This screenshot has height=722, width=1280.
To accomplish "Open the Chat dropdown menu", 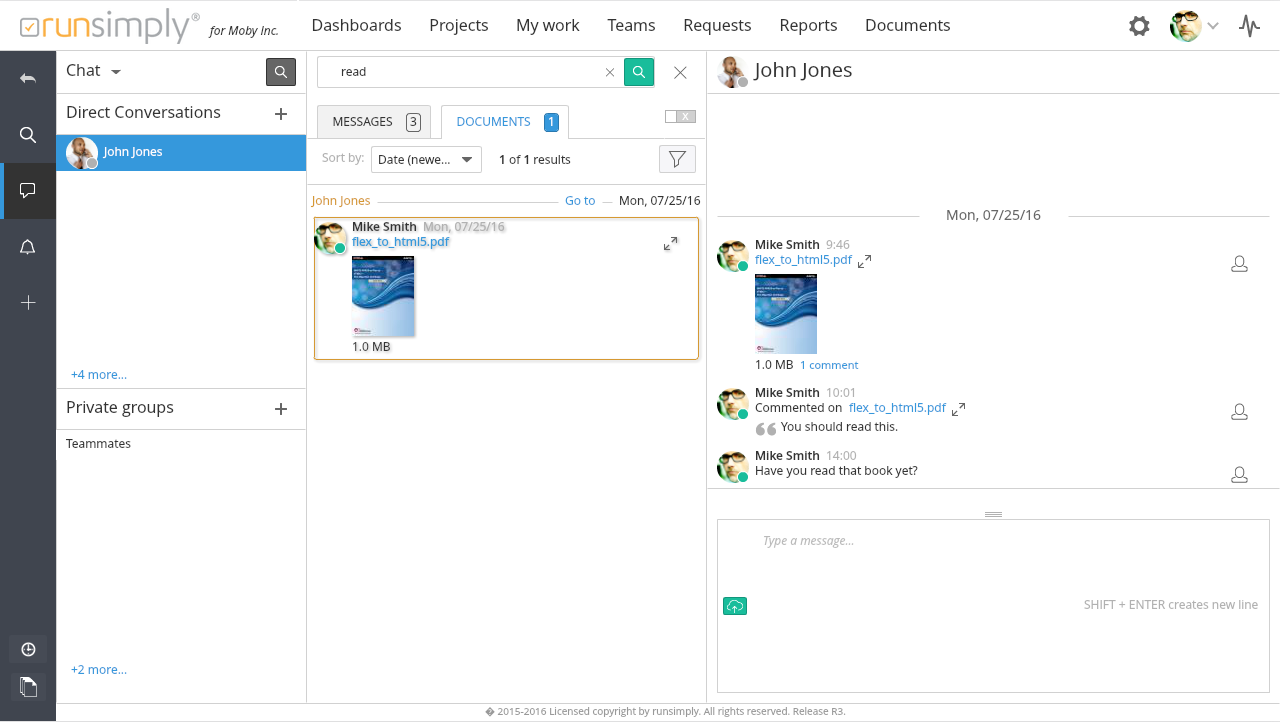I will tap(94, 71).
